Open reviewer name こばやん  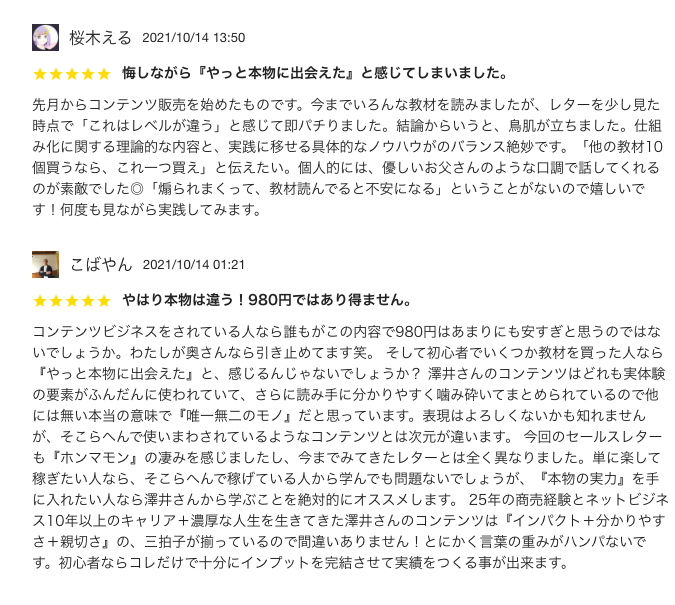[100, 264]
